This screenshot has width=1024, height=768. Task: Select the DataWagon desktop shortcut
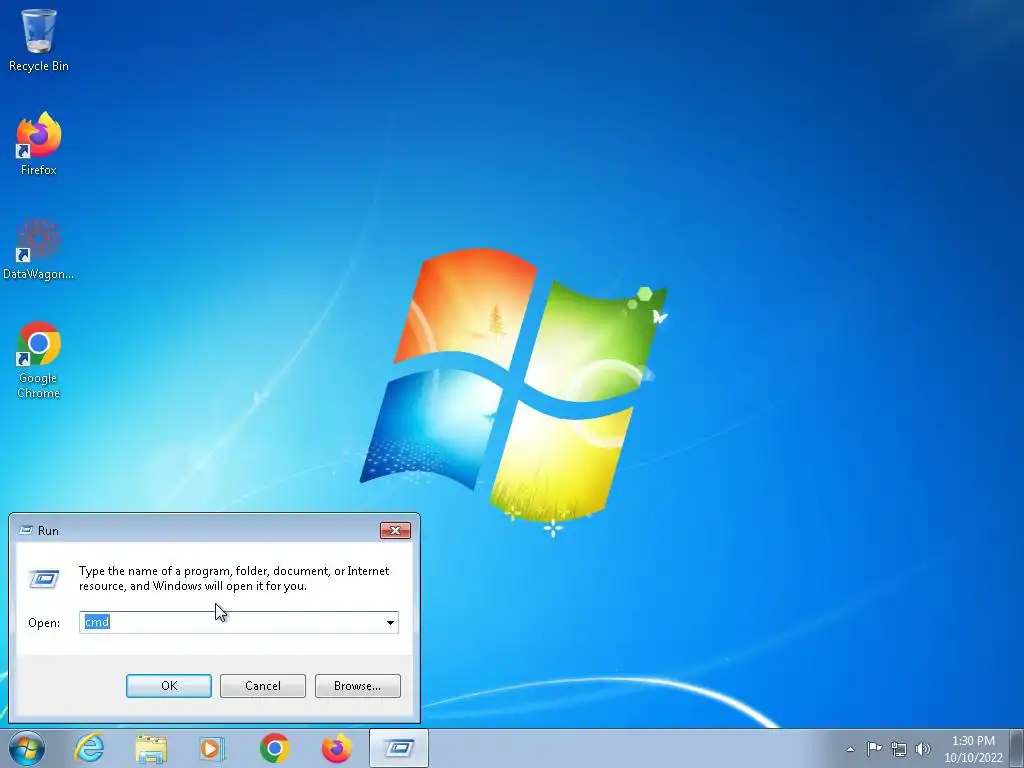pyautogui.click(x=39, y=249)
